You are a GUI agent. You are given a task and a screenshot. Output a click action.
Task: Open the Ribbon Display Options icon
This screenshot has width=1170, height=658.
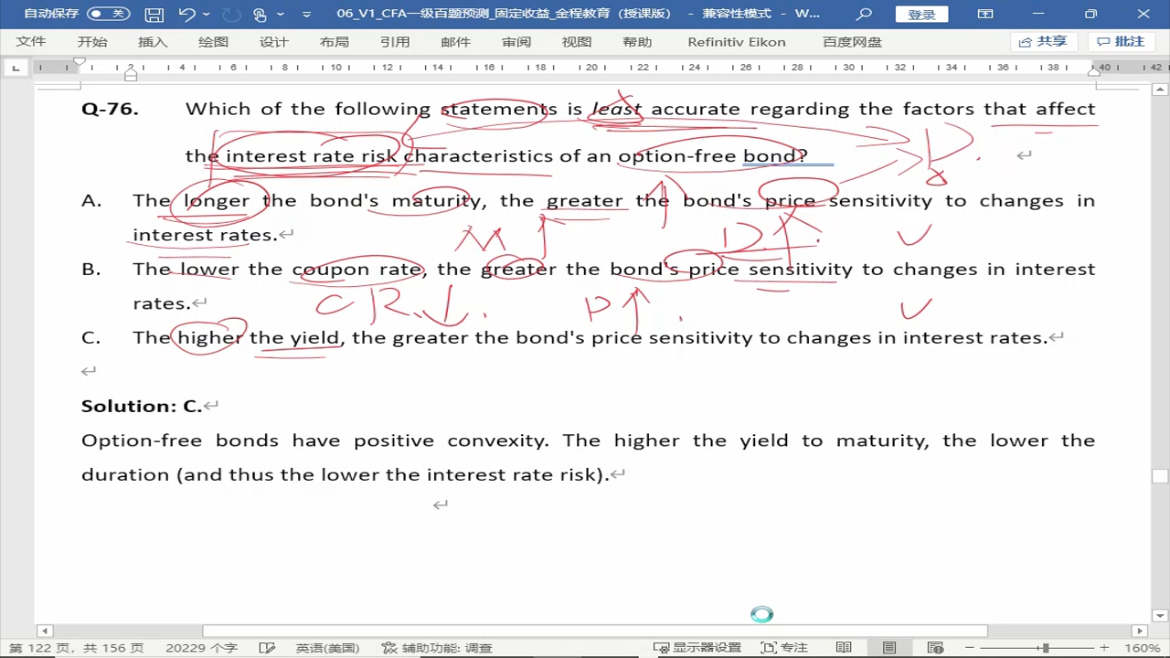(985, 14)
